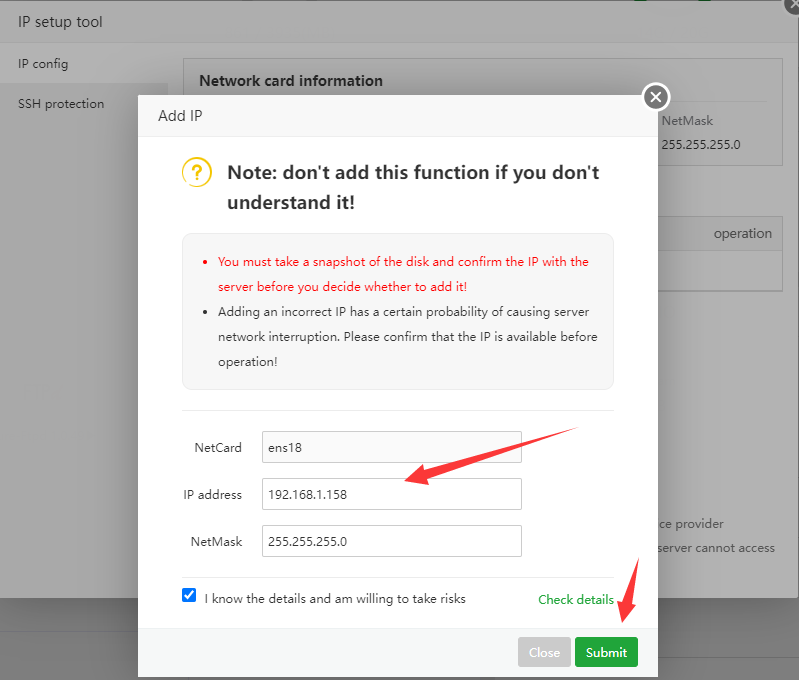This screenshot has width=799, height=680.
Task: Close the IP setup tool window
Action: 792,5
